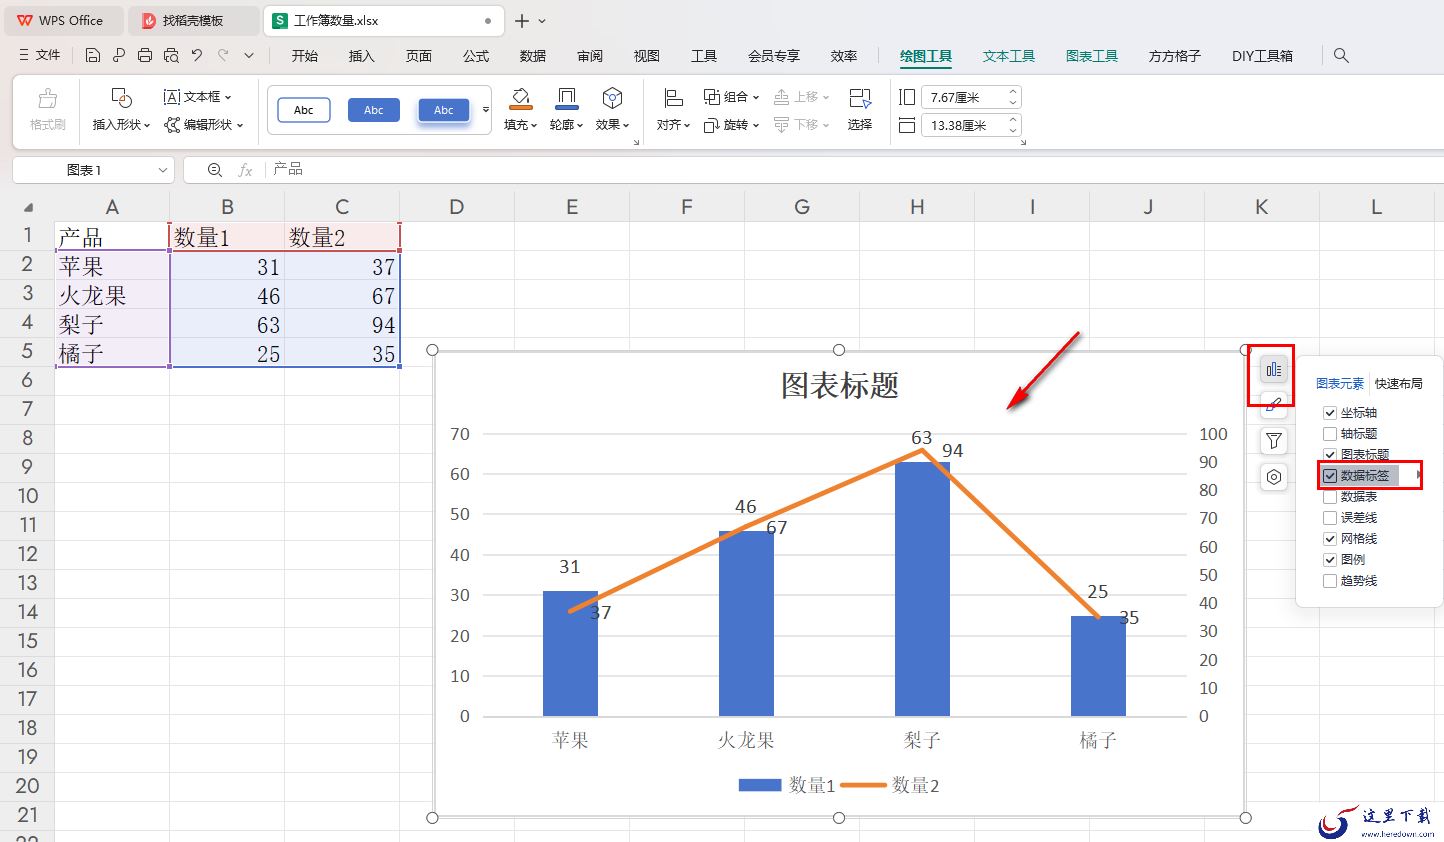The image size is (1444, 842).
Task: Expand the data labels submenu arrow
Action: pos(1420,475)
